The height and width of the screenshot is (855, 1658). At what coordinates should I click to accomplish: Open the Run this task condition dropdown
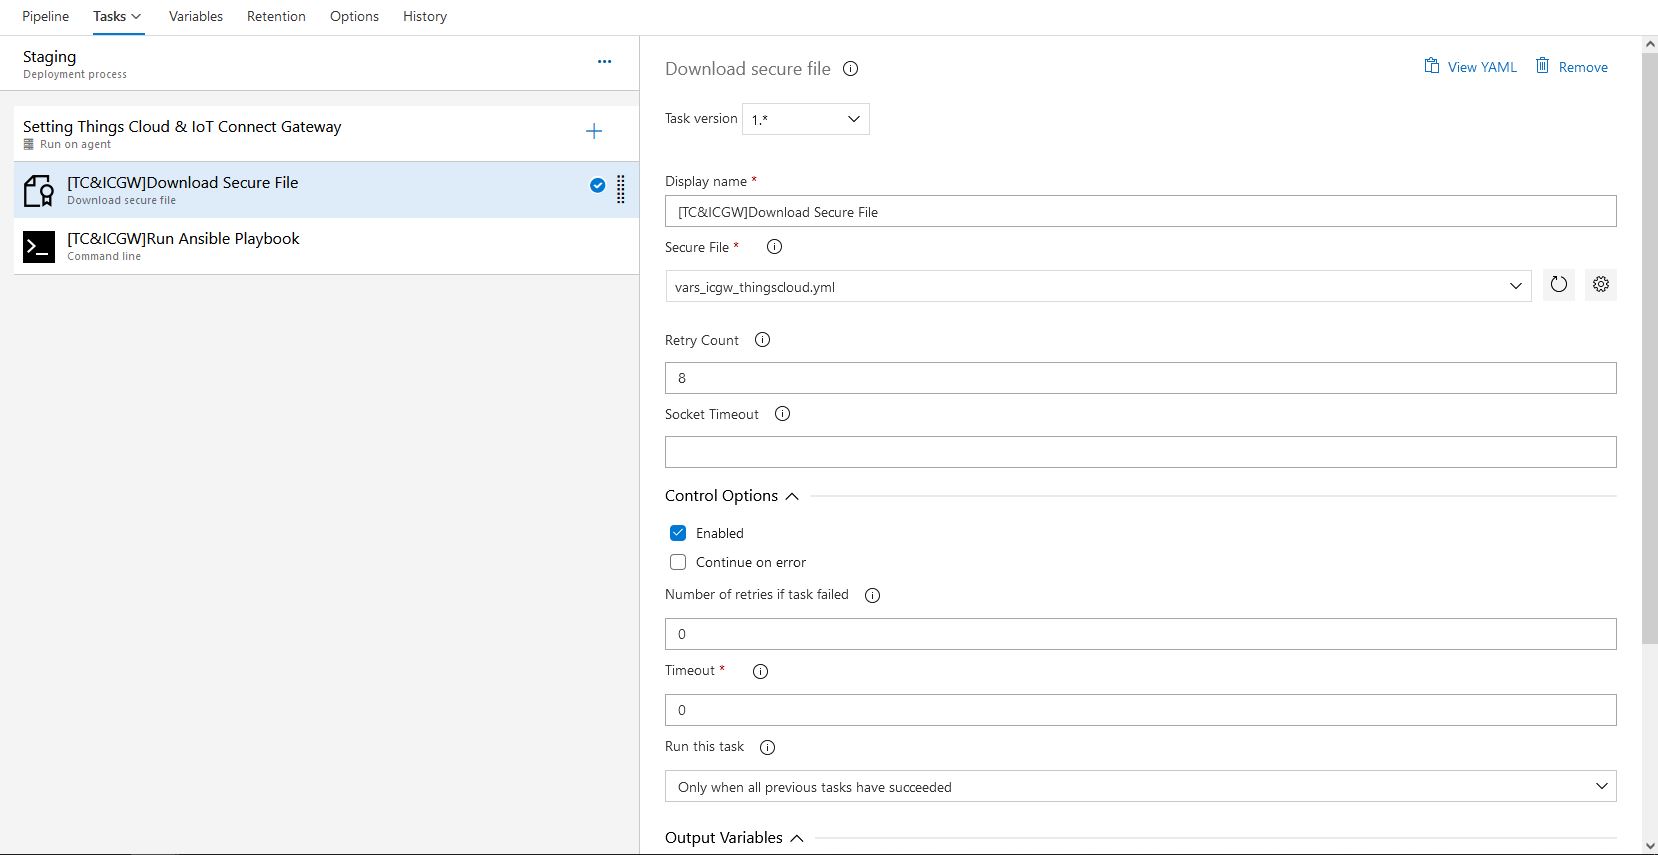[1140, 786]
